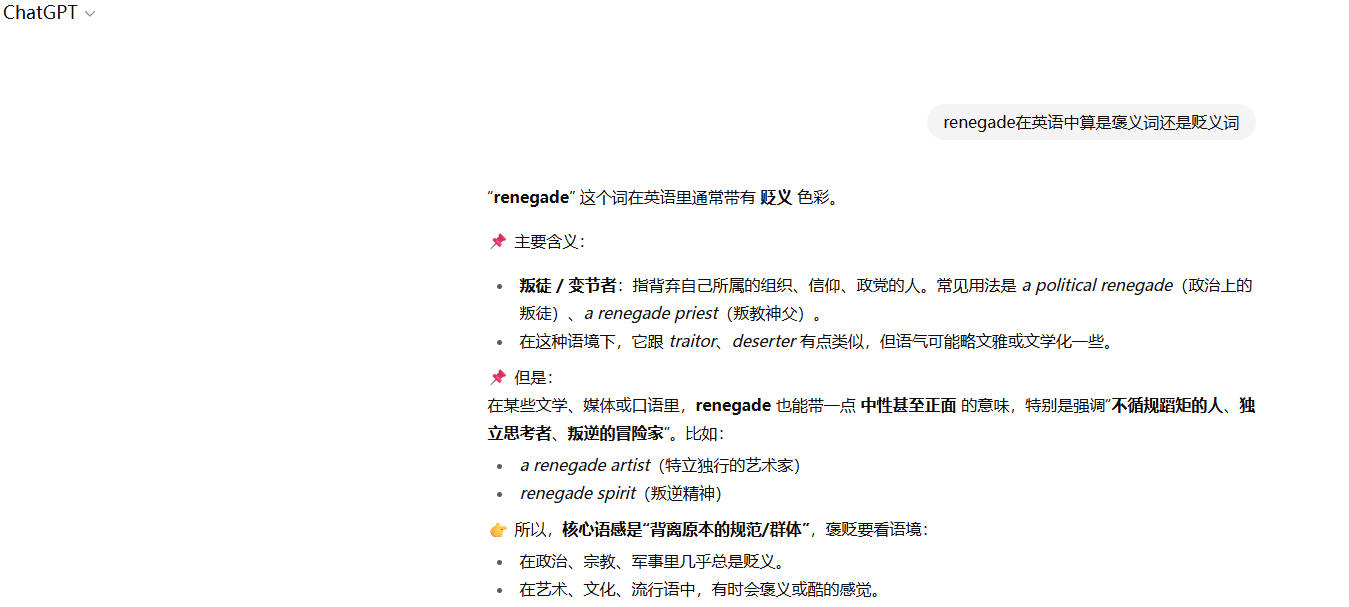Click the user message bubble about renegade
The width and height of the screenshot is (1349, 607).
click(1091, 123)
